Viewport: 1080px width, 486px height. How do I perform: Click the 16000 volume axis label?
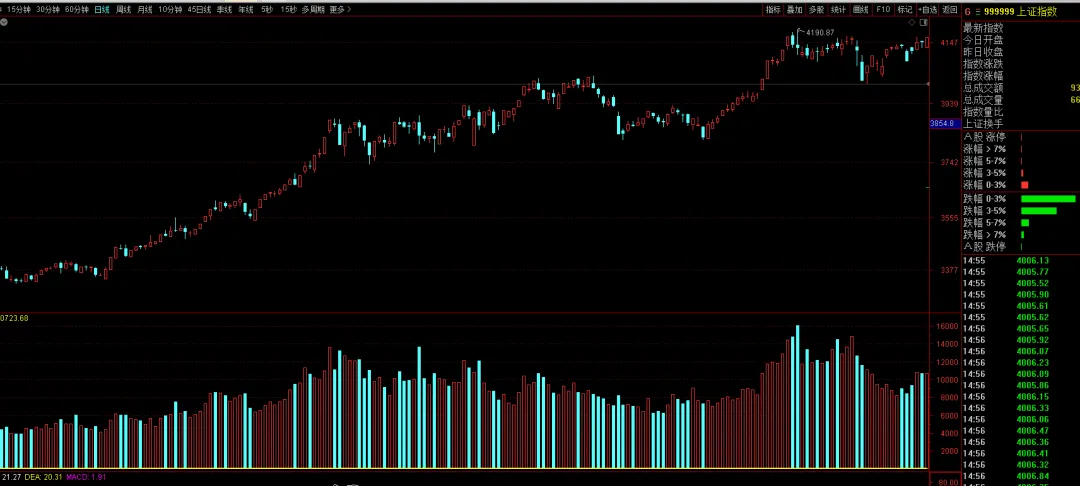pyautogui.click(x=949, y=326)
